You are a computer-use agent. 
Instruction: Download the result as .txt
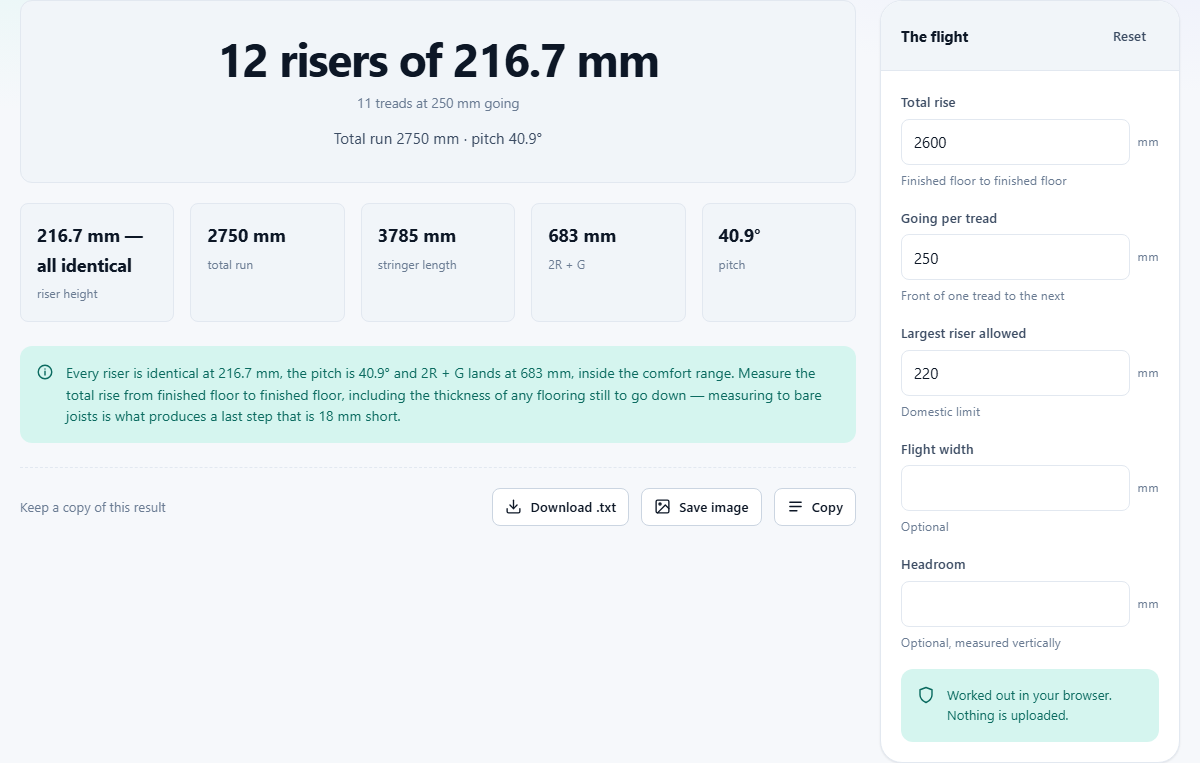click(x=560, y=507)
